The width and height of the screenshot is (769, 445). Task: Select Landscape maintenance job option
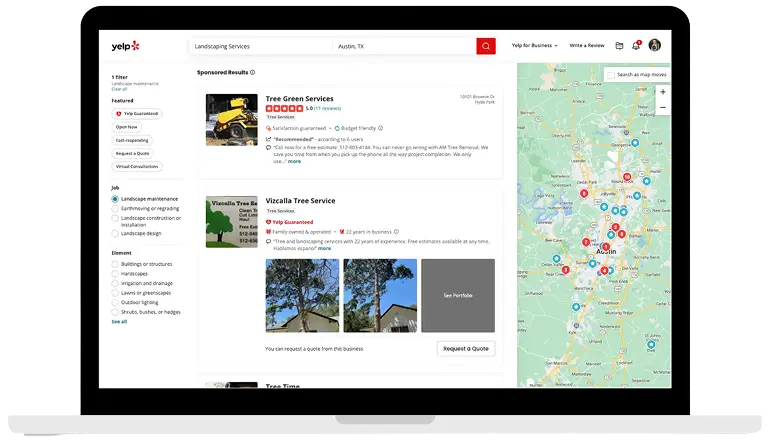(x=115, y=199)
